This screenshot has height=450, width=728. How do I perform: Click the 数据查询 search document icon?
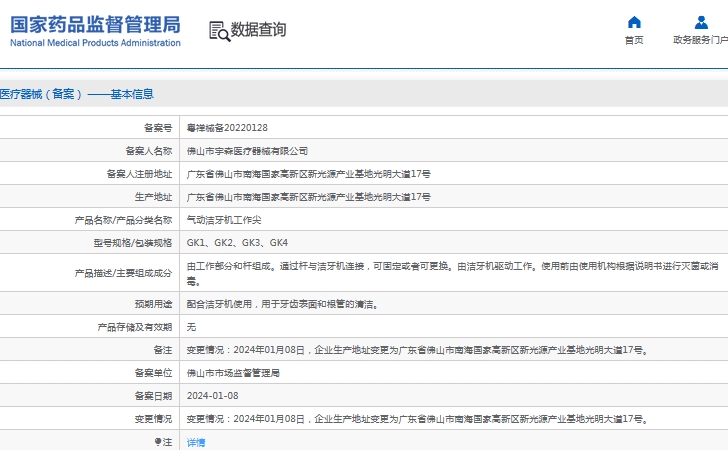(x=220, y=31)
